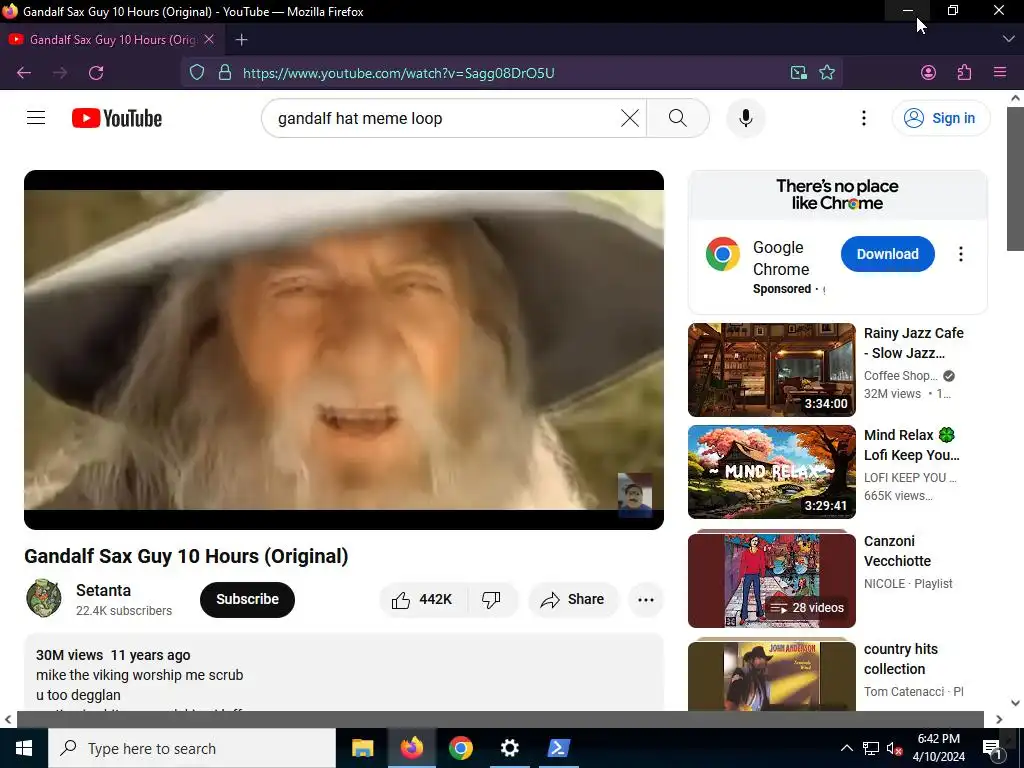The image size is (1024, 768).
Task: Open Firefox account icon
Action: point(928,72)
